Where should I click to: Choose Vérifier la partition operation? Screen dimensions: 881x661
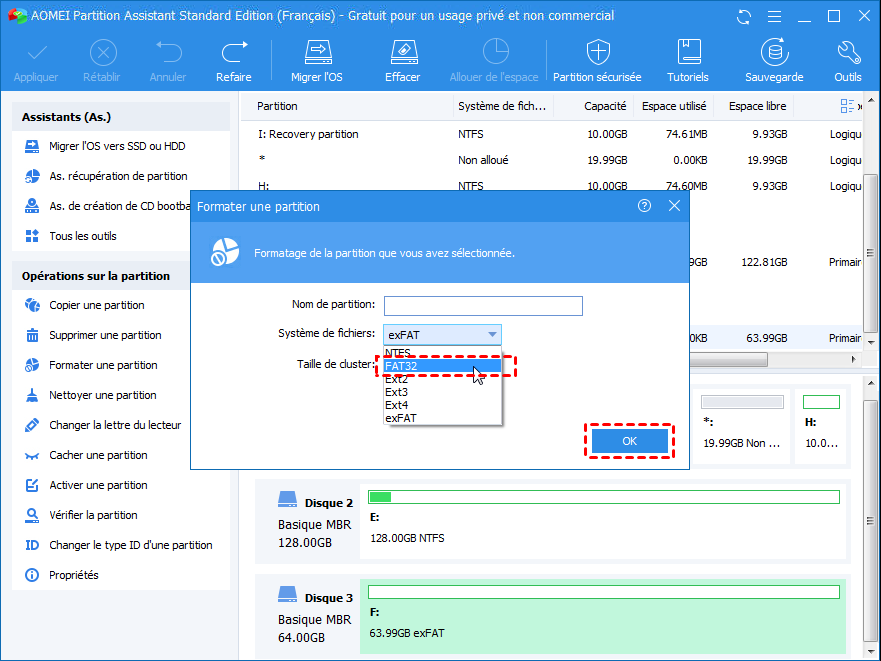[81, 515]
